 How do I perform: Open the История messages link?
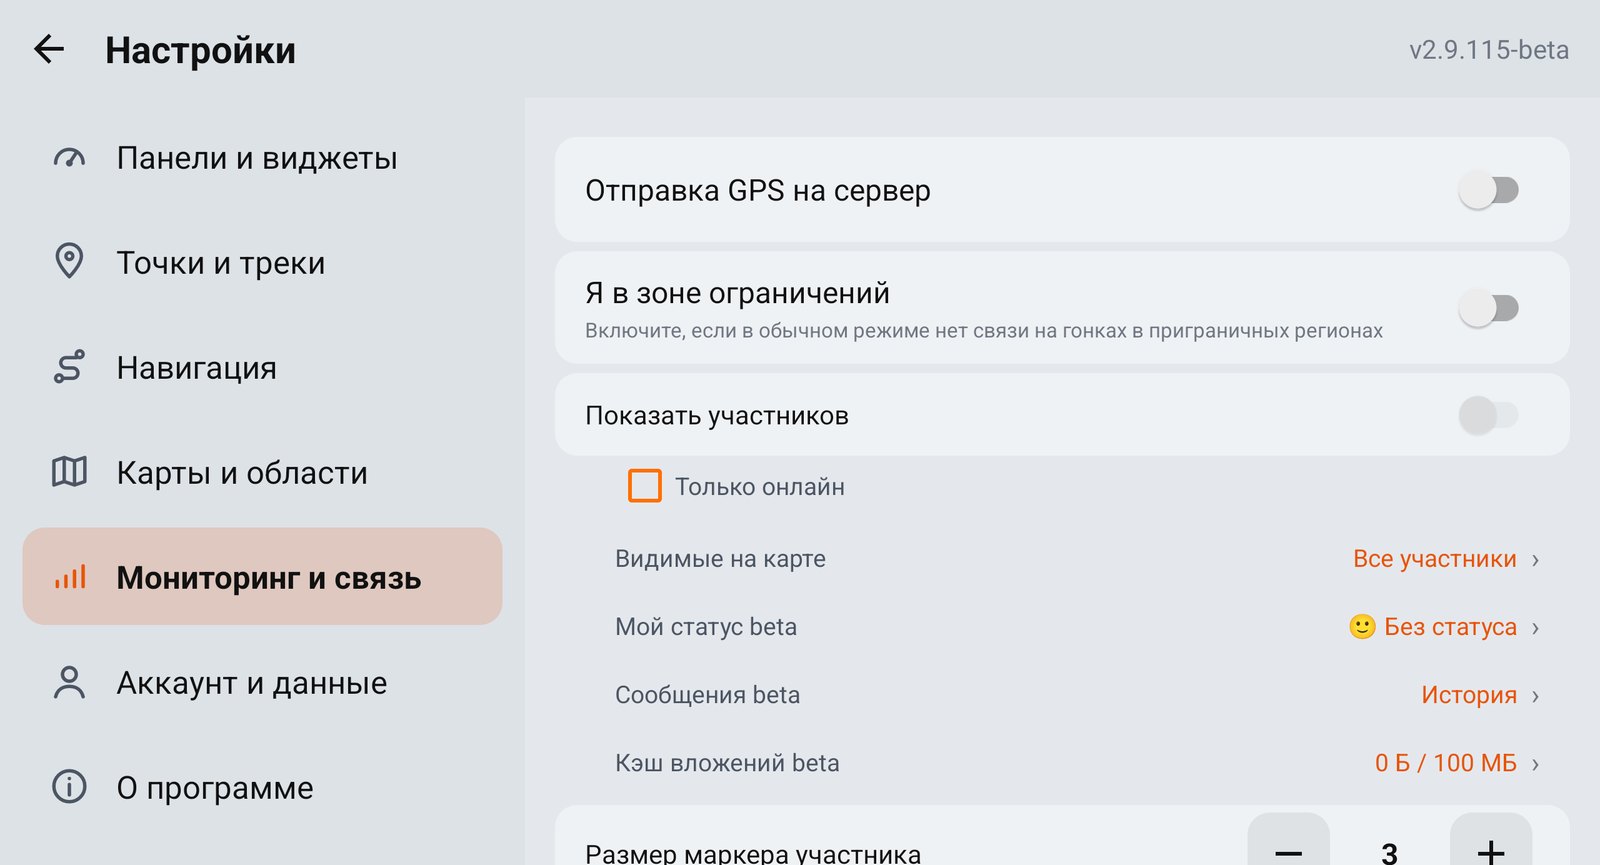1469,695
